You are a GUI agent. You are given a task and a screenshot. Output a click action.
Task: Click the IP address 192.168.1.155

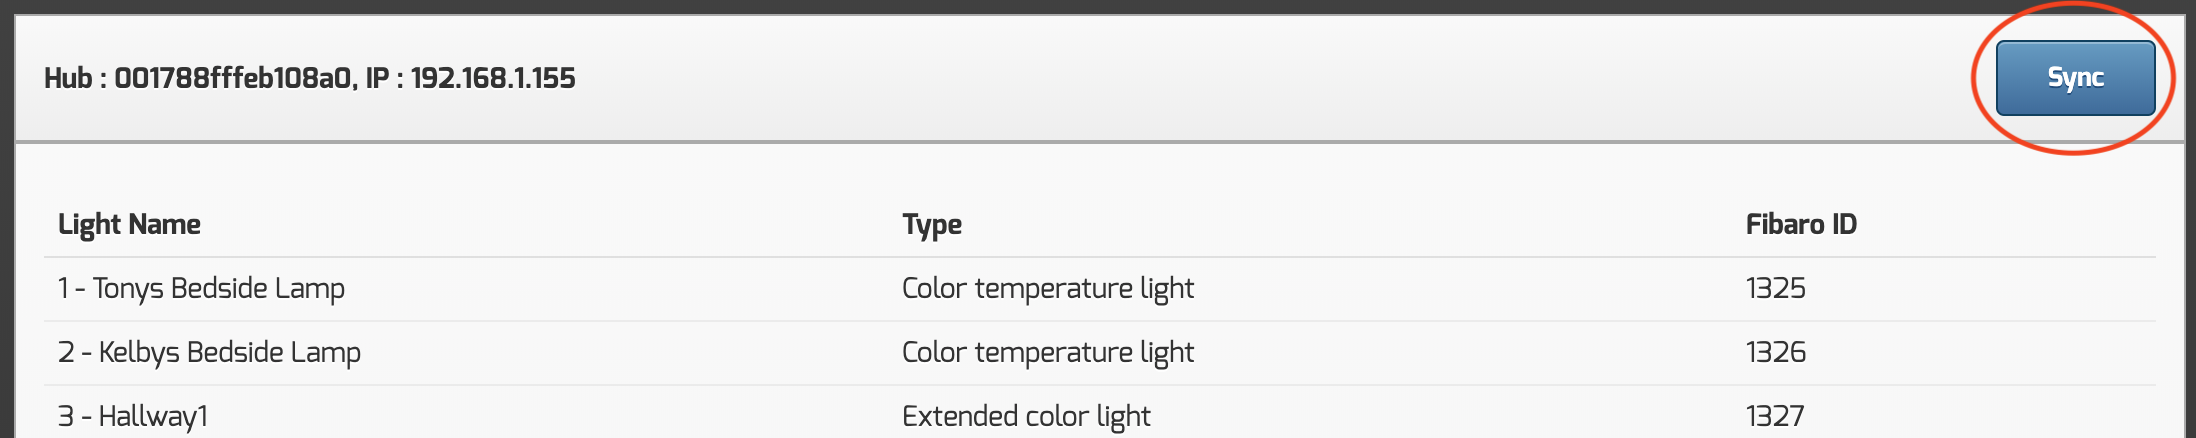(493, 78)
